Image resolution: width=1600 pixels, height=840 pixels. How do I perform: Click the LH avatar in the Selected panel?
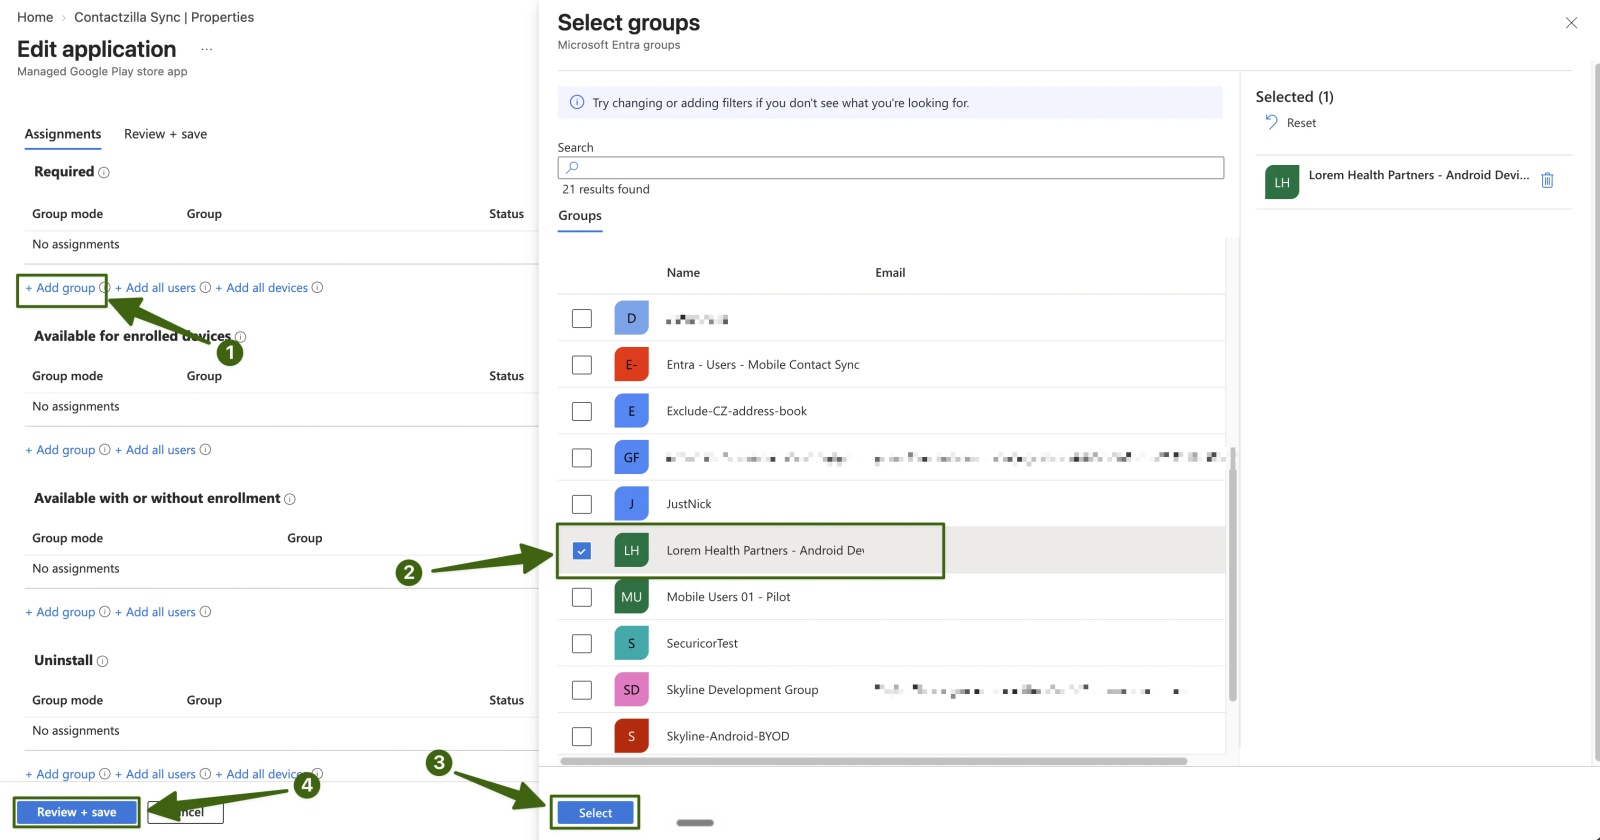[1282, 182]
